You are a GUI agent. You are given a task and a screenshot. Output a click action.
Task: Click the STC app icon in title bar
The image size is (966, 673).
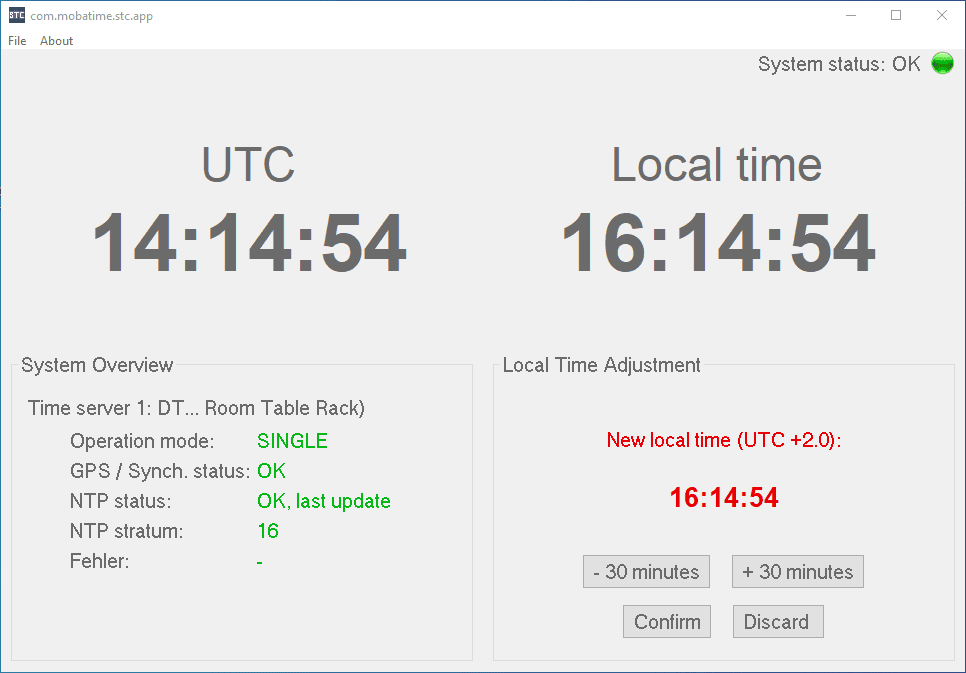point(17,15)
